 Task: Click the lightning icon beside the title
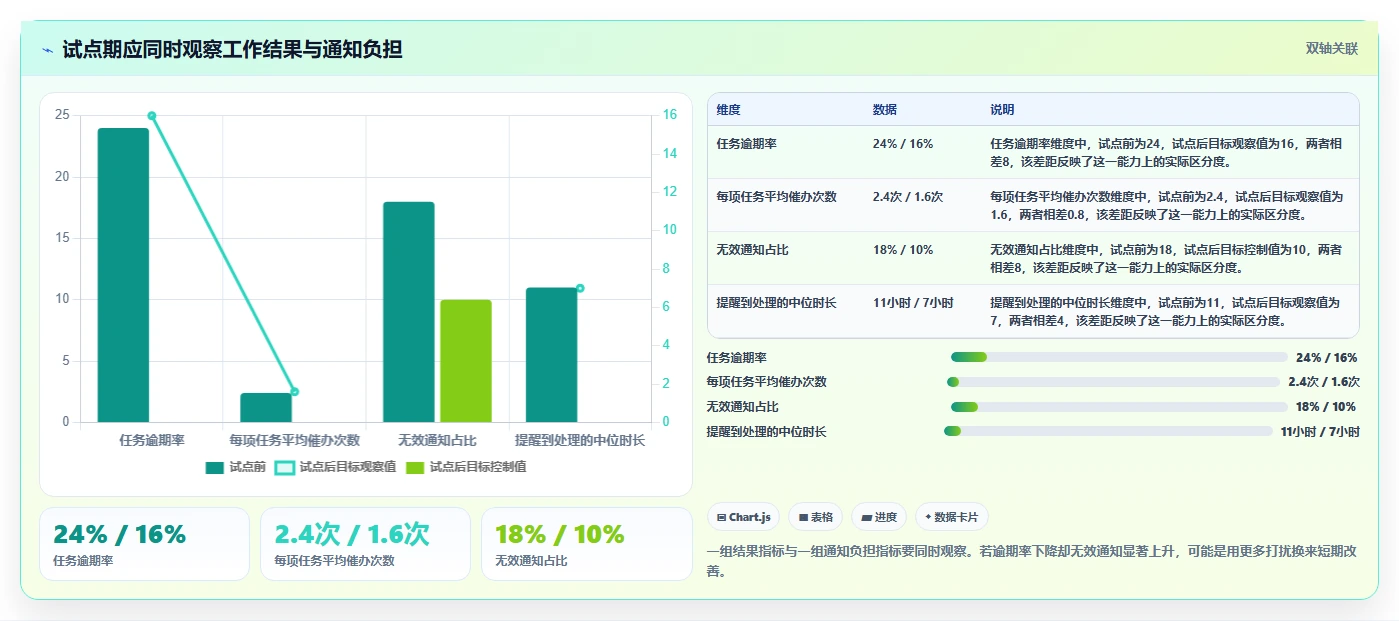pos(48,50)
